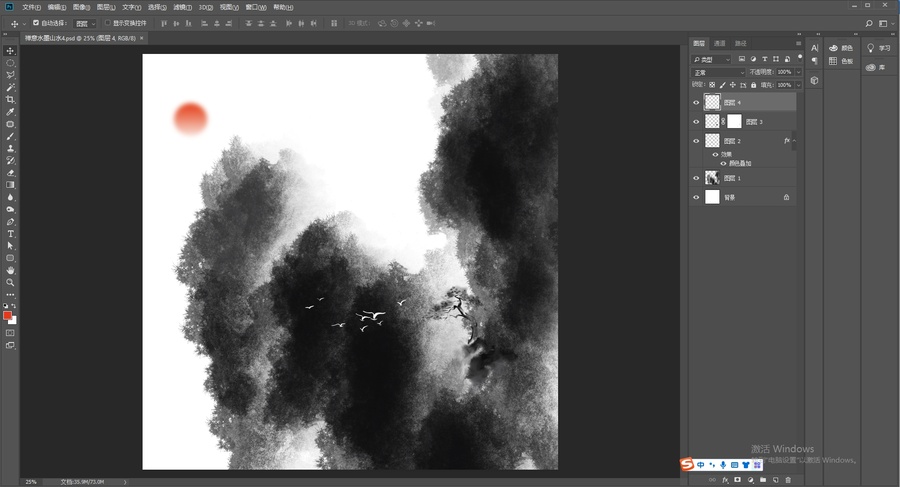Toggle visibility of 图层 2
The image size is (900, 487).
[696, 141]
